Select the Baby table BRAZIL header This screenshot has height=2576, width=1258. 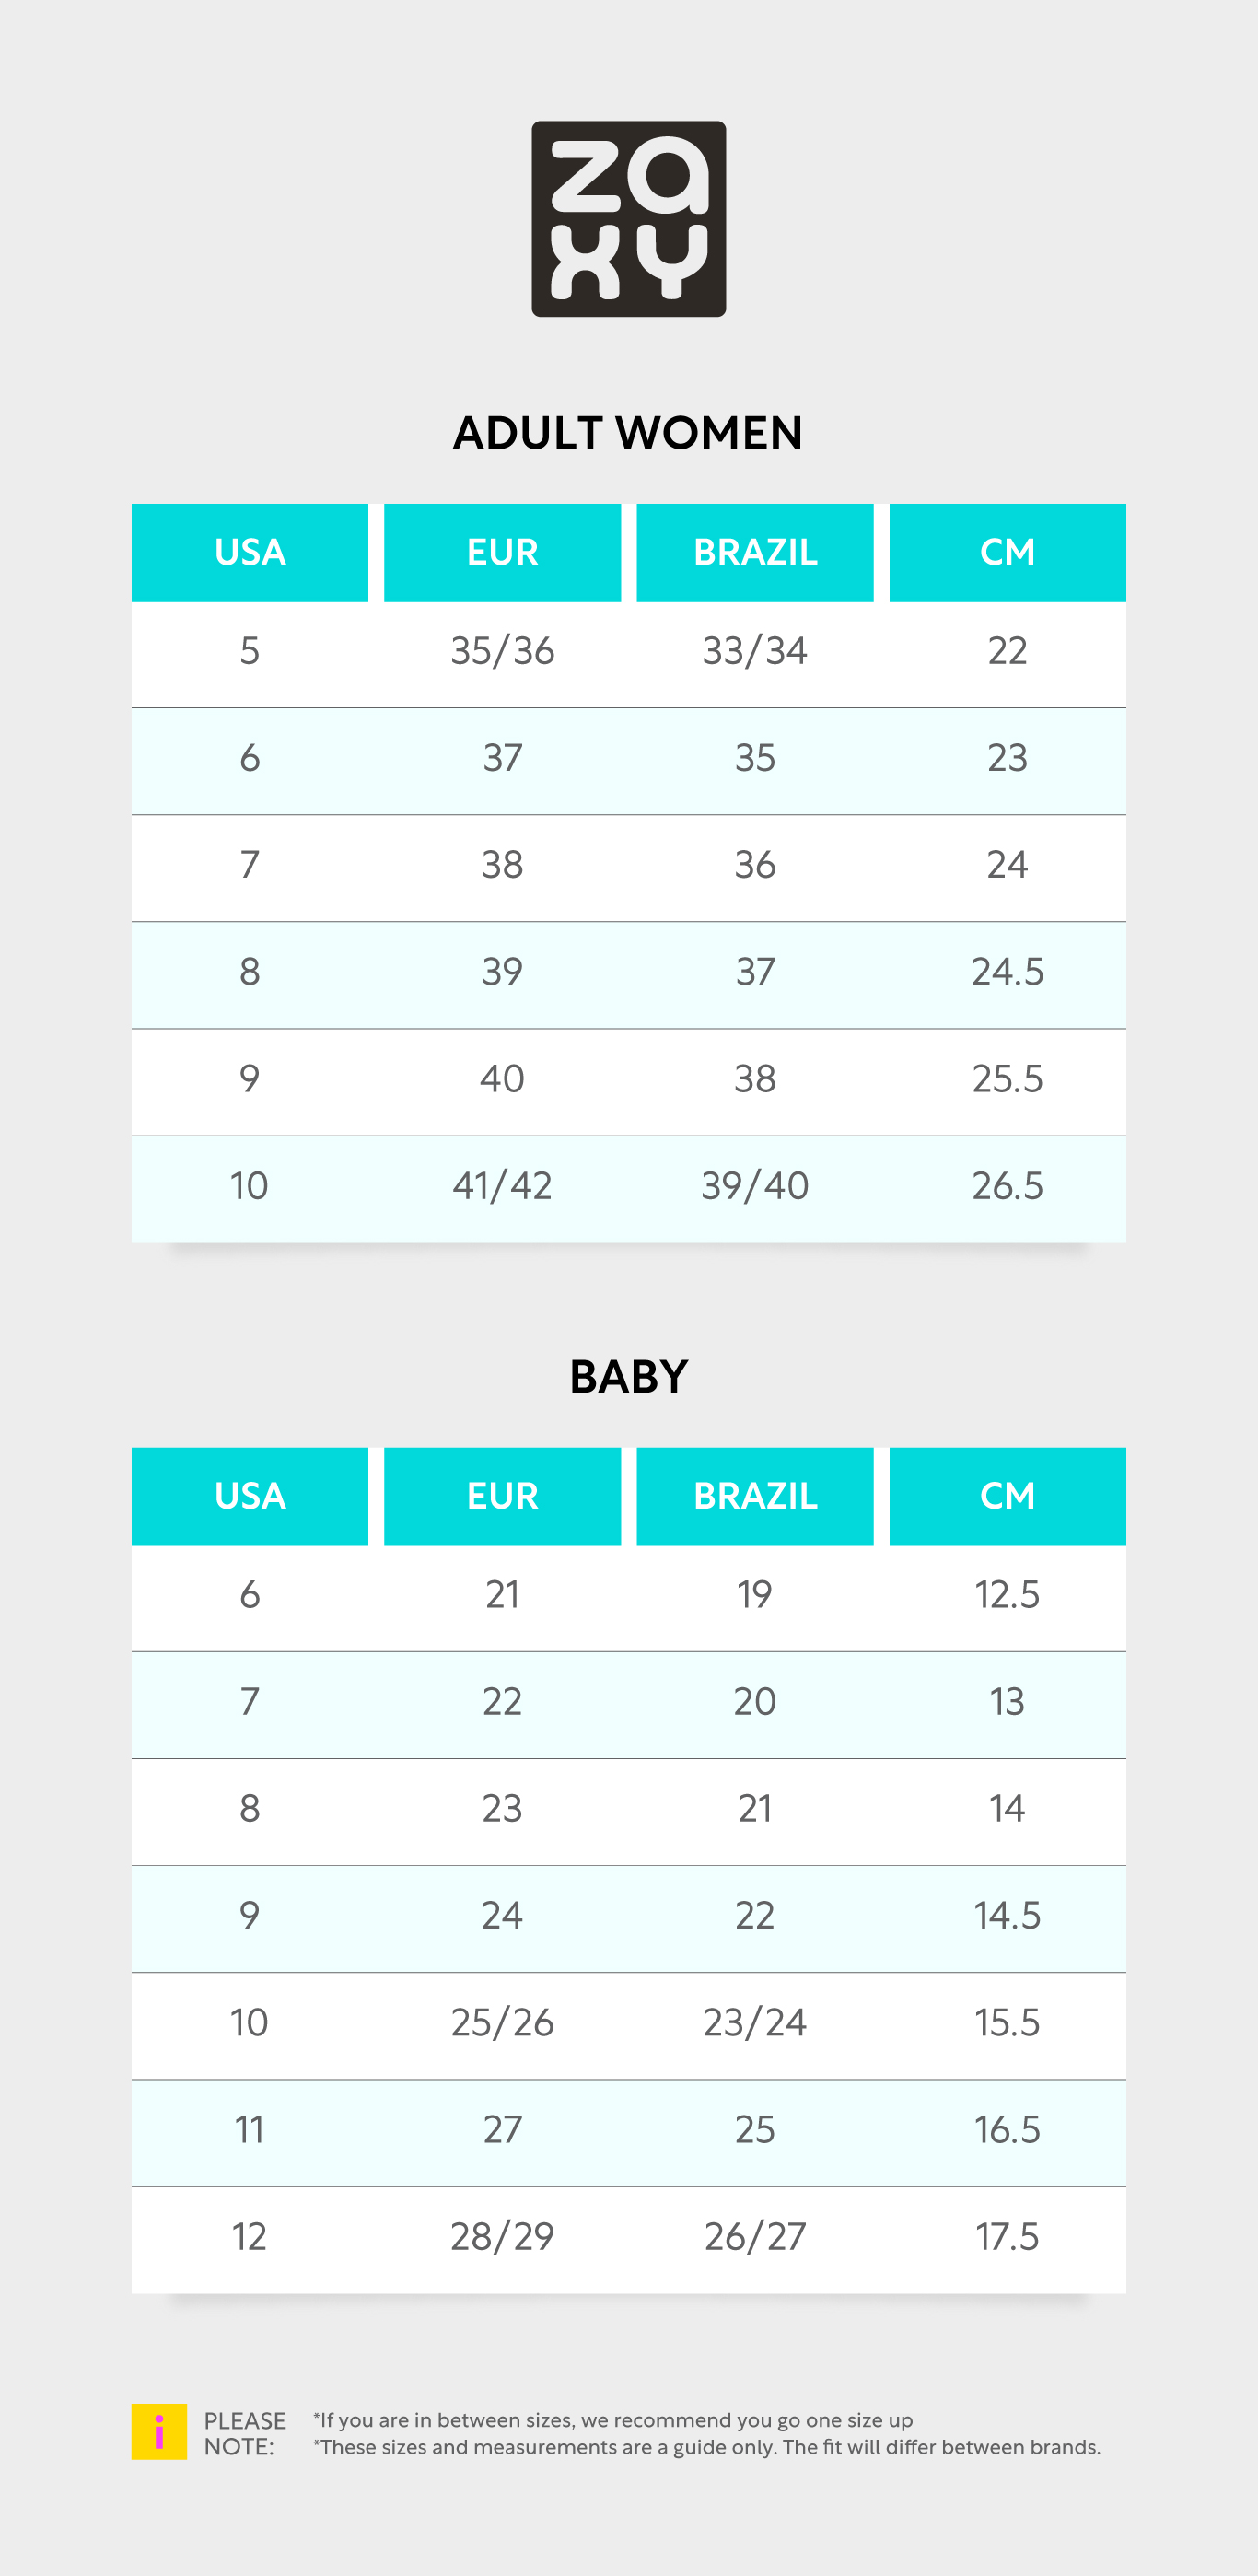[x=755, y=1496]
